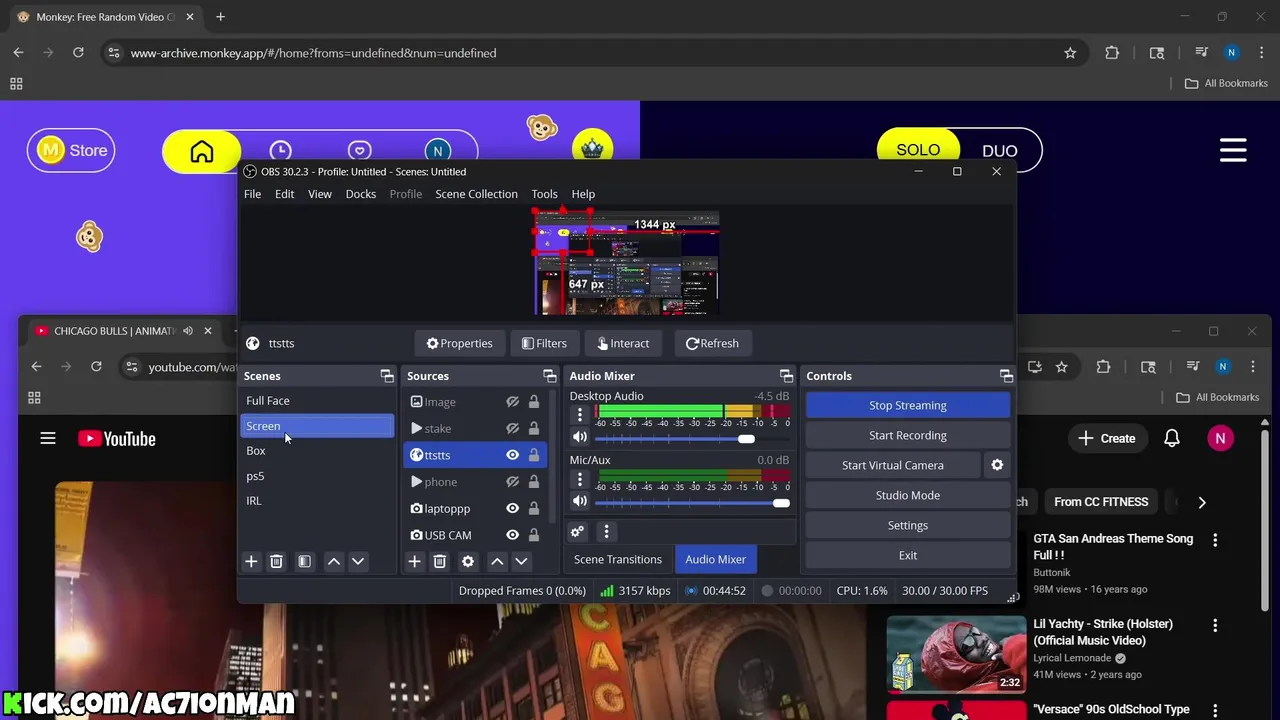Open Desktop Audio options three-dot menu
The image size is (1280, 720).
(579, 415)
